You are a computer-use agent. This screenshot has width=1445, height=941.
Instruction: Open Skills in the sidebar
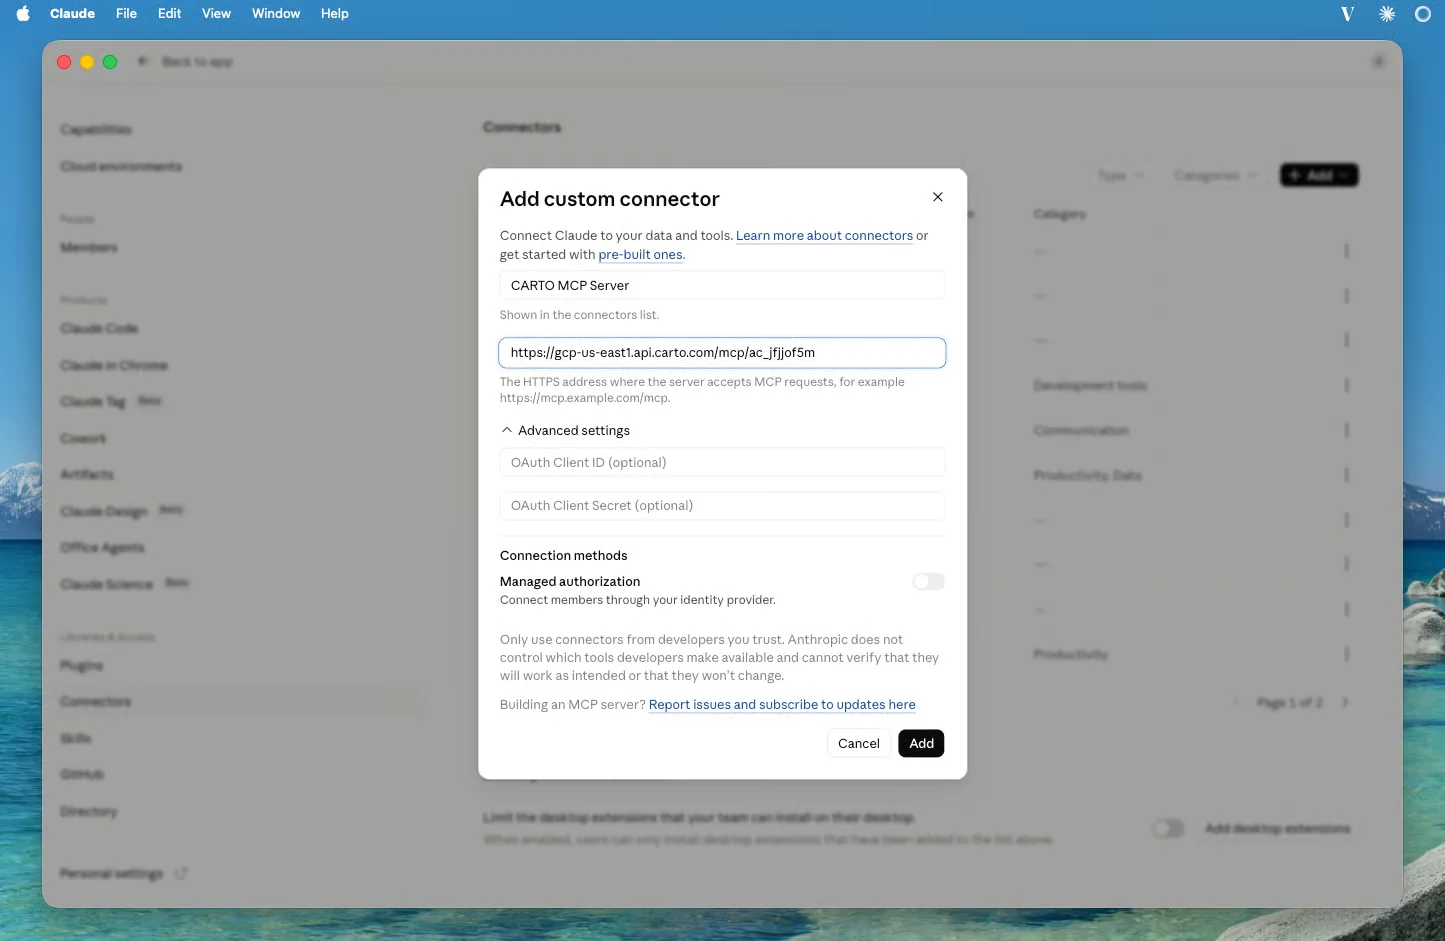(x=76, y=739)
